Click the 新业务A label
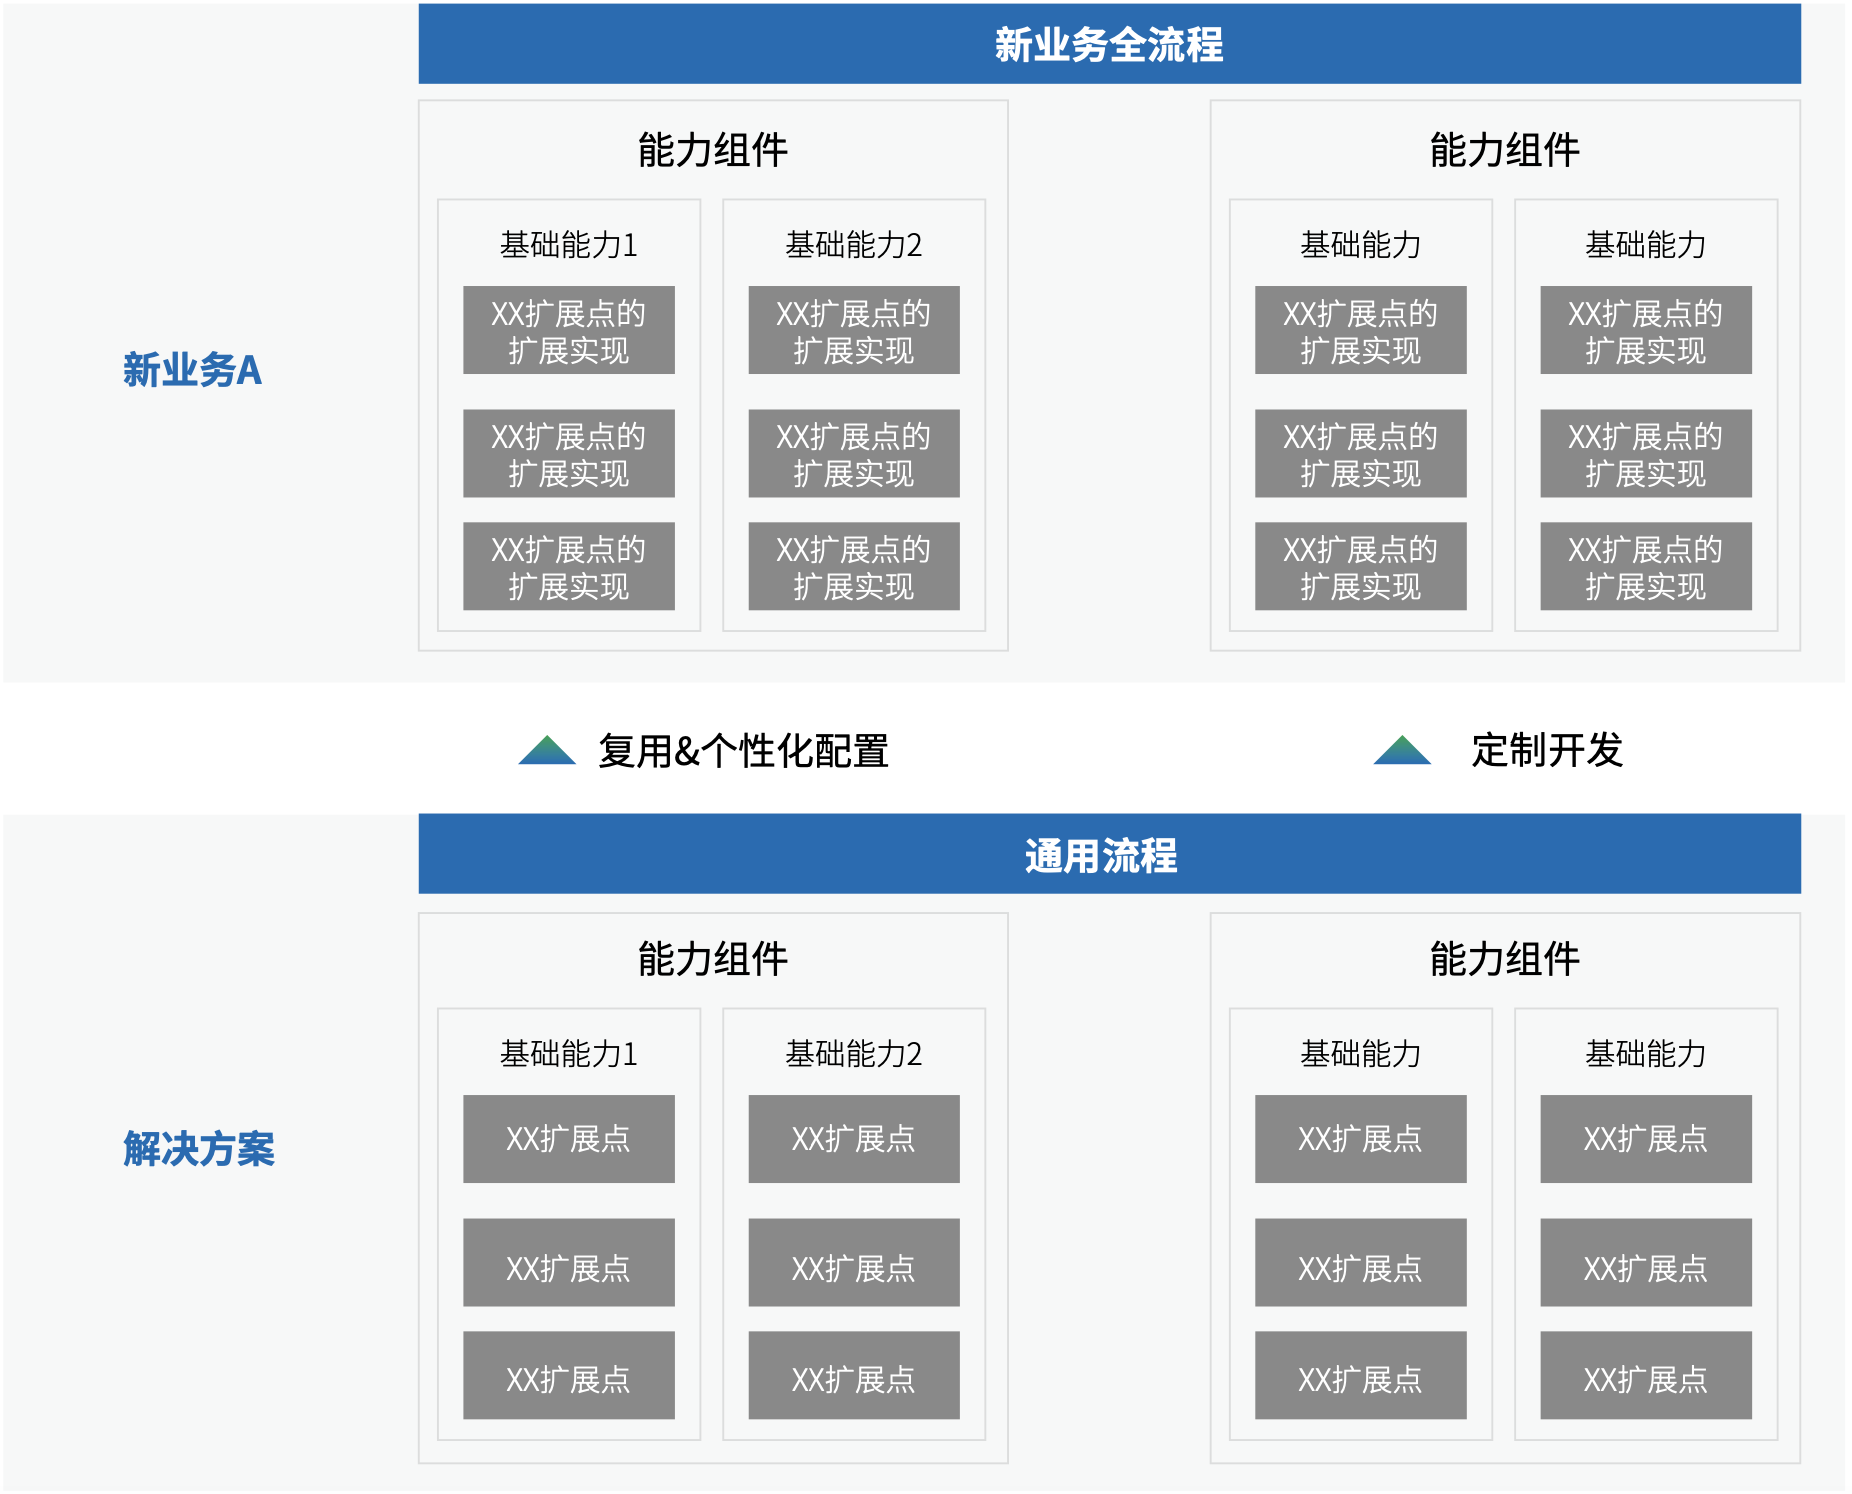 coord(192,370)
